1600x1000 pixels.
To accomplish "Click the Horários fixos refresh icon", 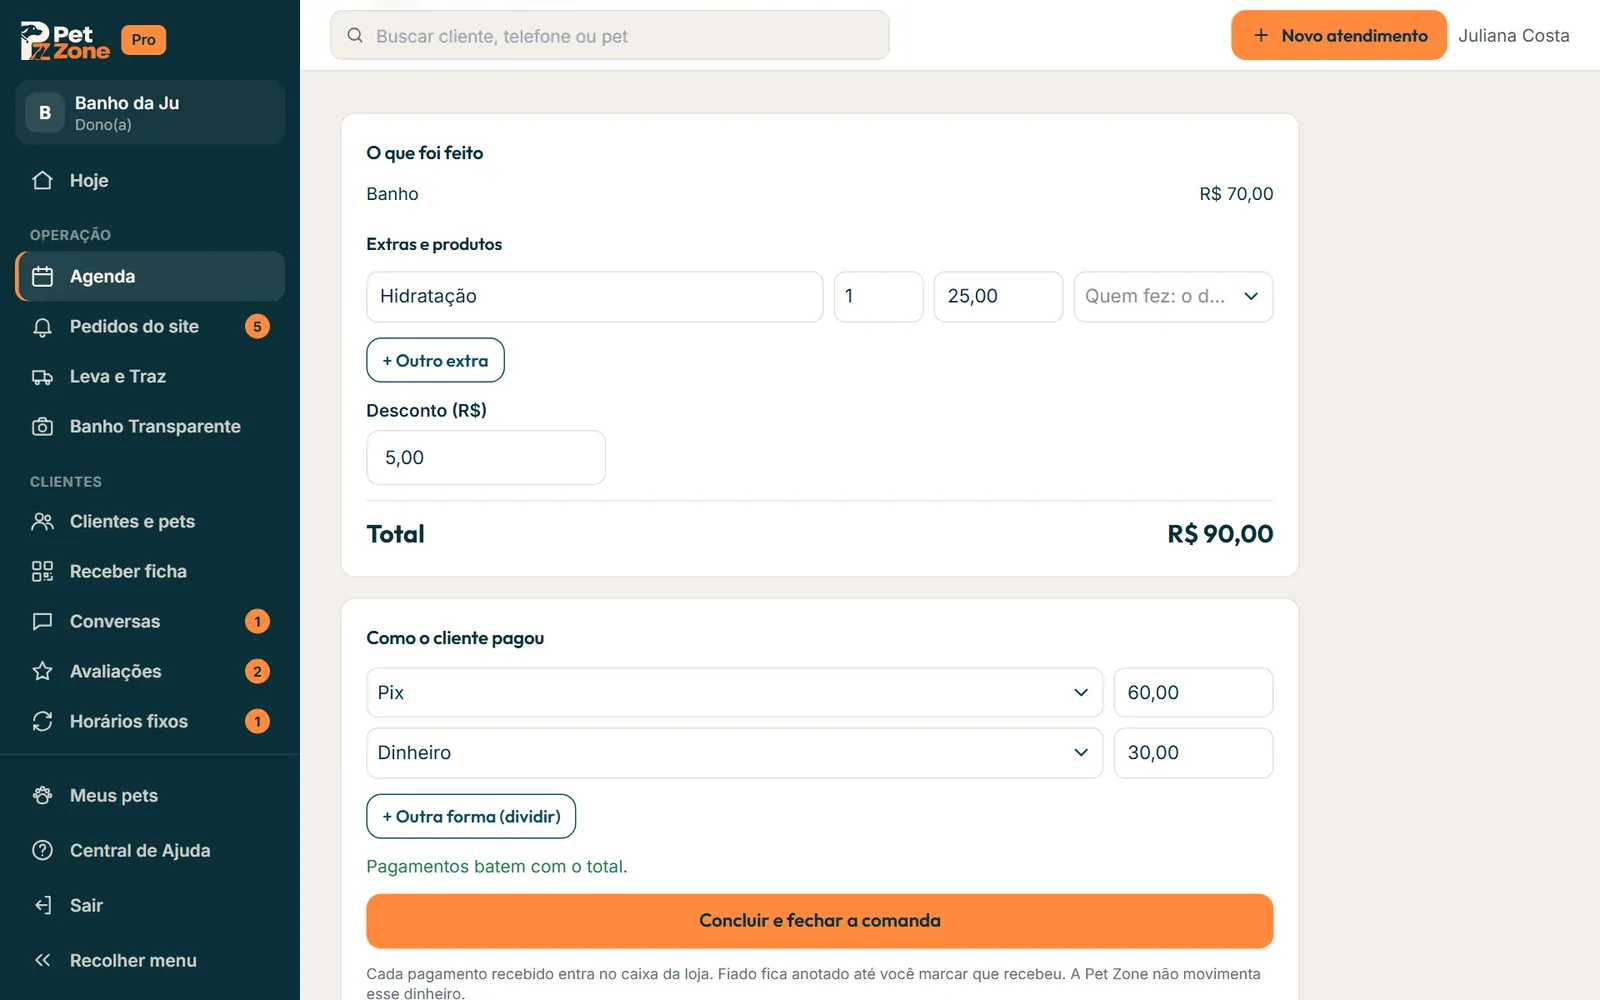I will click(x=42, y=722).
